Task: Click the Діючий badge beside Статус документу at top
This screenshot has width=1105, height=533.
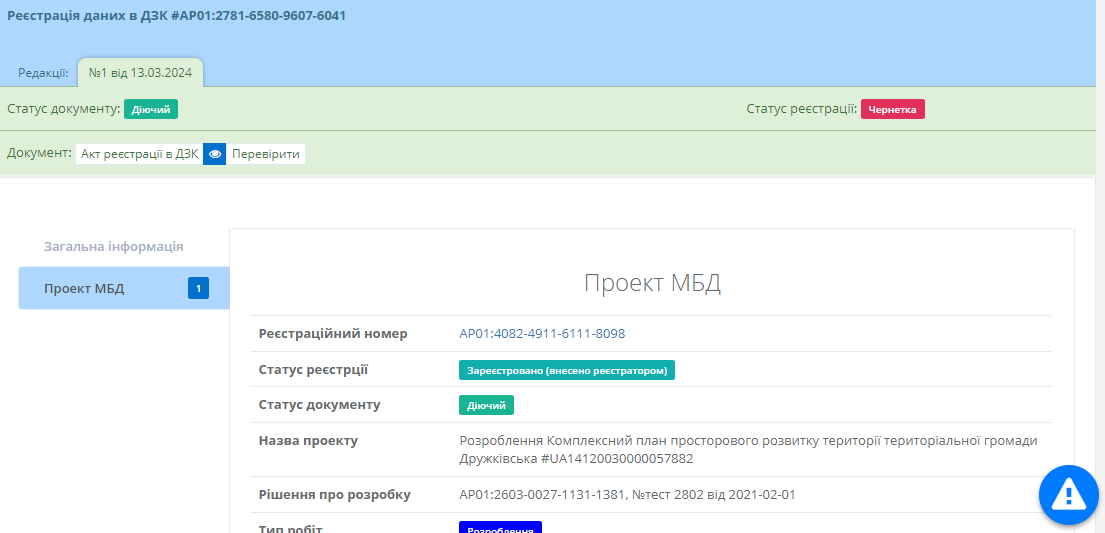Action: click(151, 109)
